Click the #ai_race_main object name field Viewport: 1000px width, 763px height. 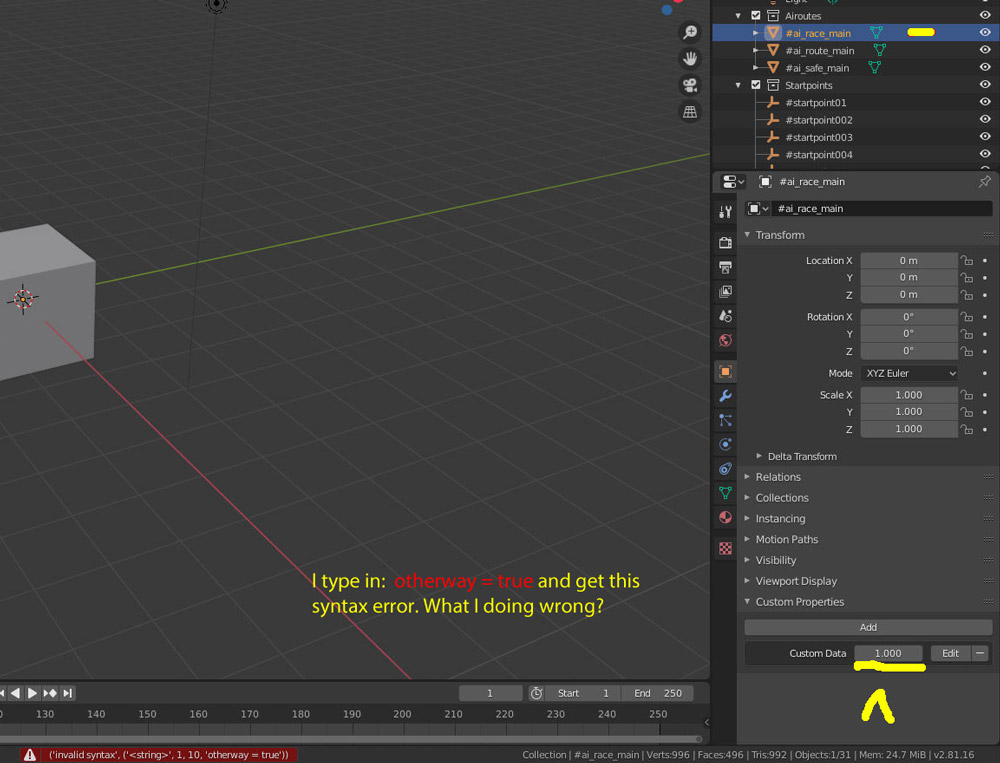click(882, 209)
